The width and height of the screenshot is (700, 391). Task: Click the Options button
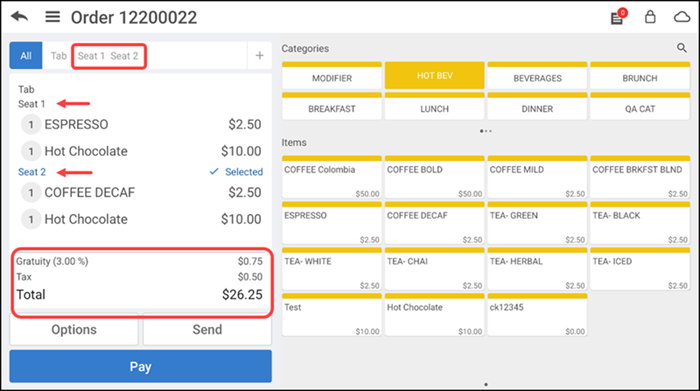point(74,329)
